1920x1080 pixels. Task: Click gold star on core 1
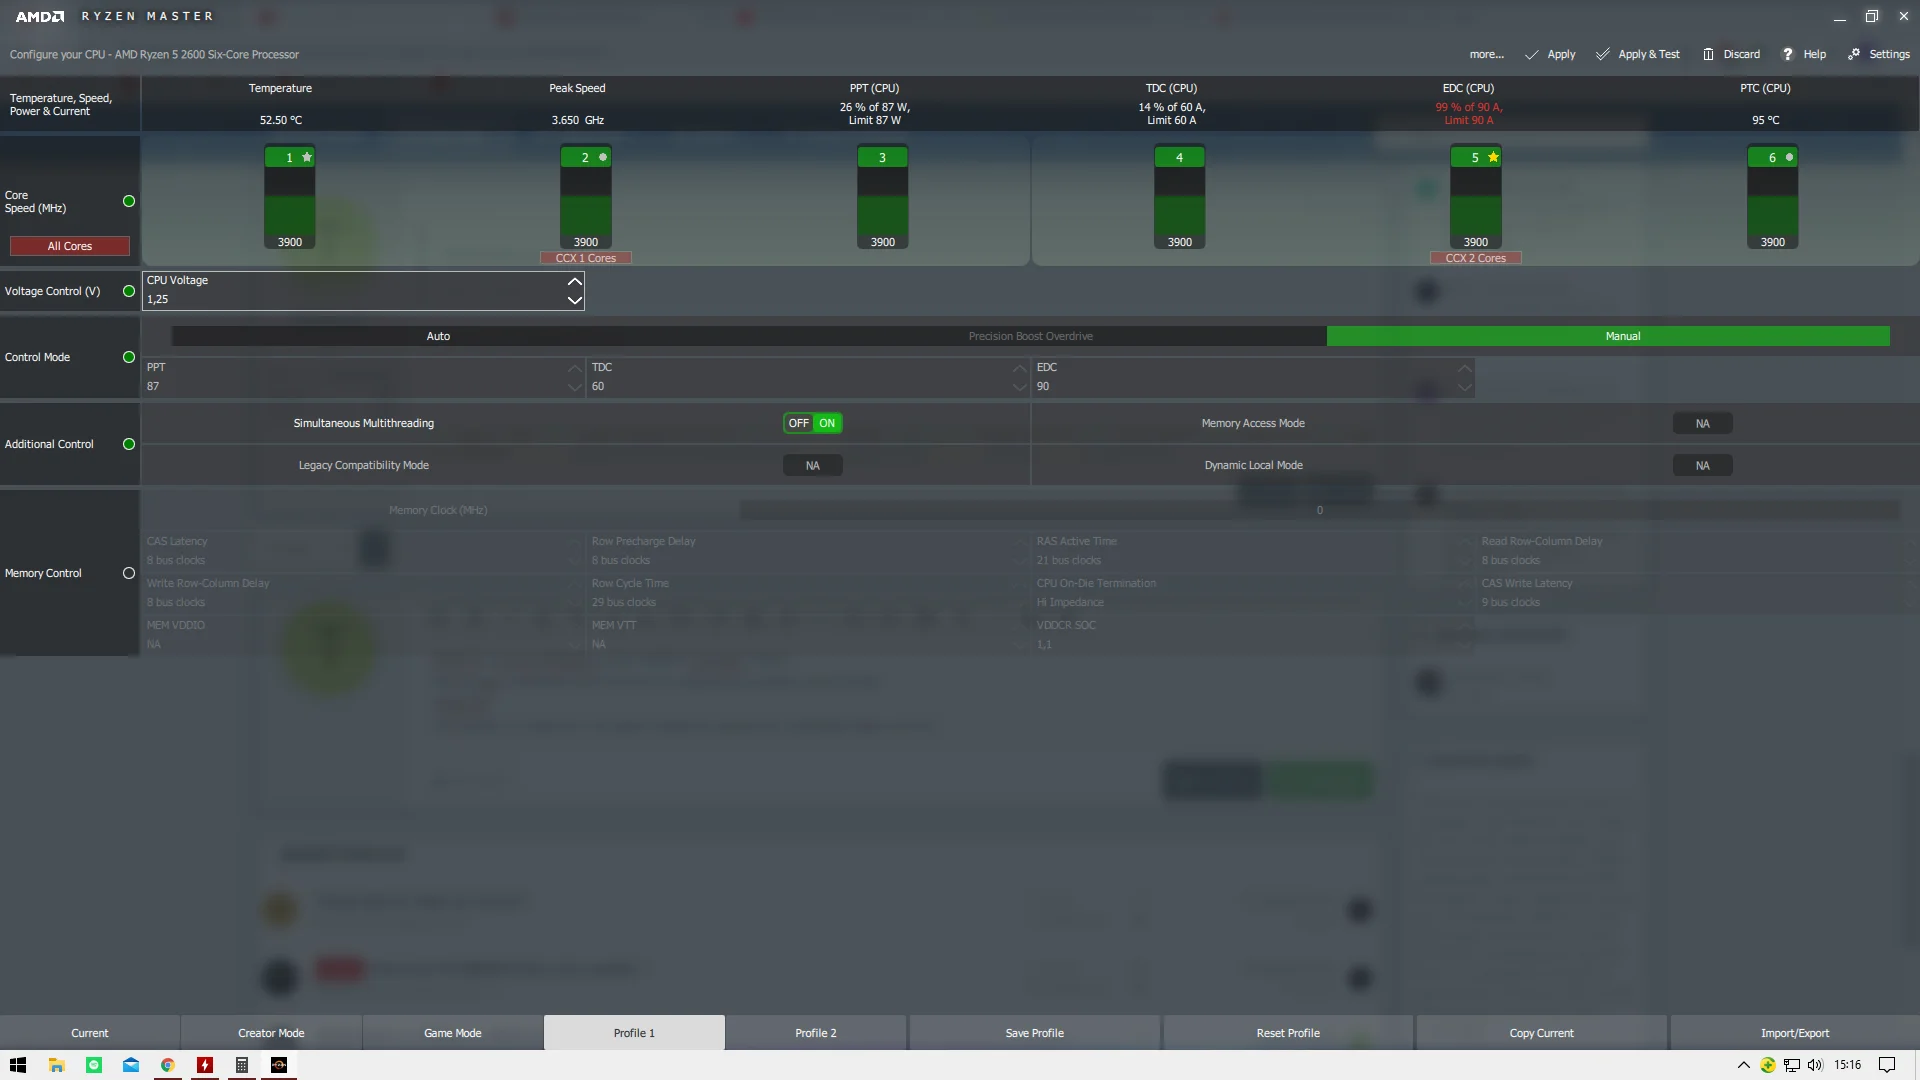[307, 158]
